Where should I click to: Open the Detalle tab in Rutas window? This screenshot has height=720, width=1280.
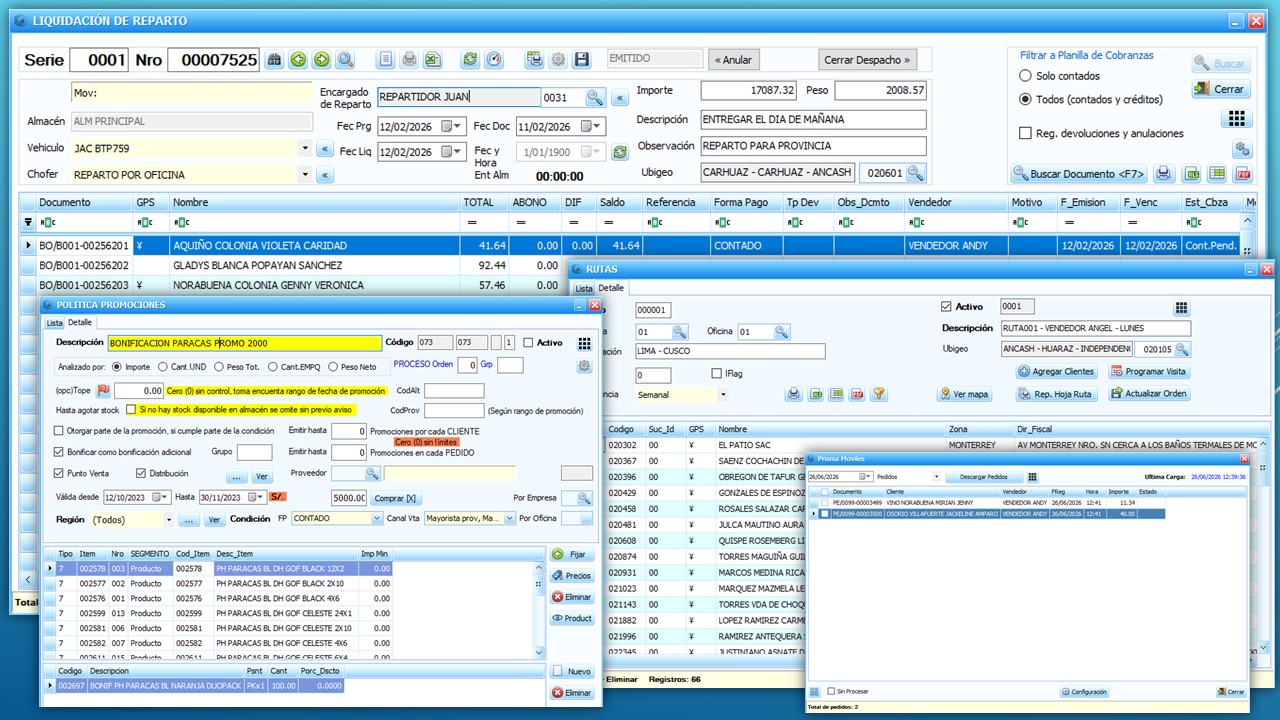[x=611, y=288]
